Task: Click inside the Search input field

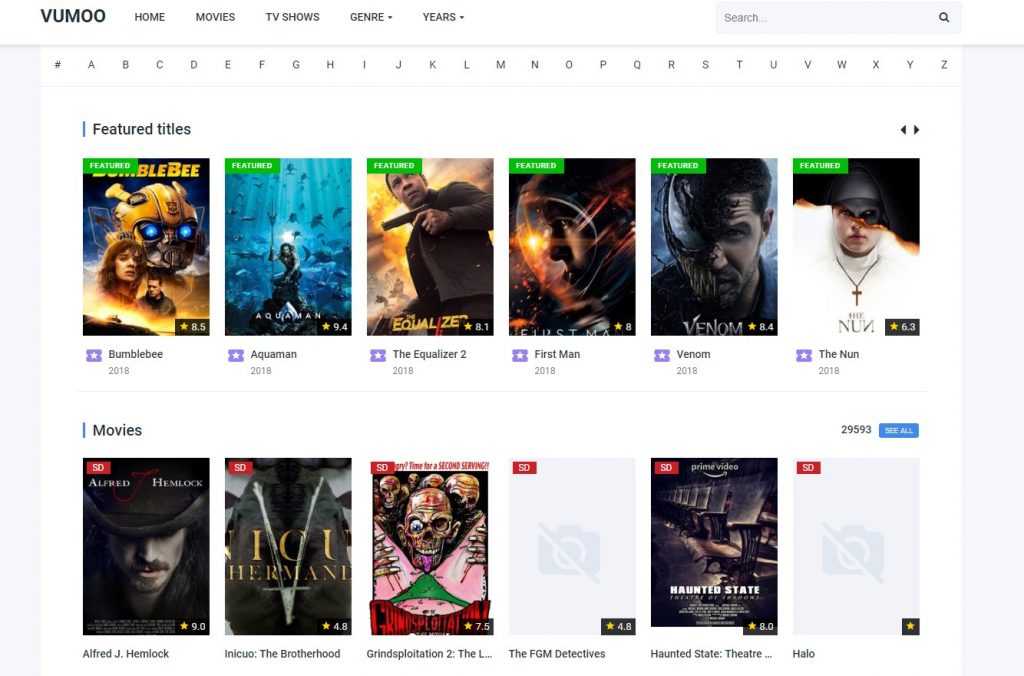Action: [x=820, y=17]
